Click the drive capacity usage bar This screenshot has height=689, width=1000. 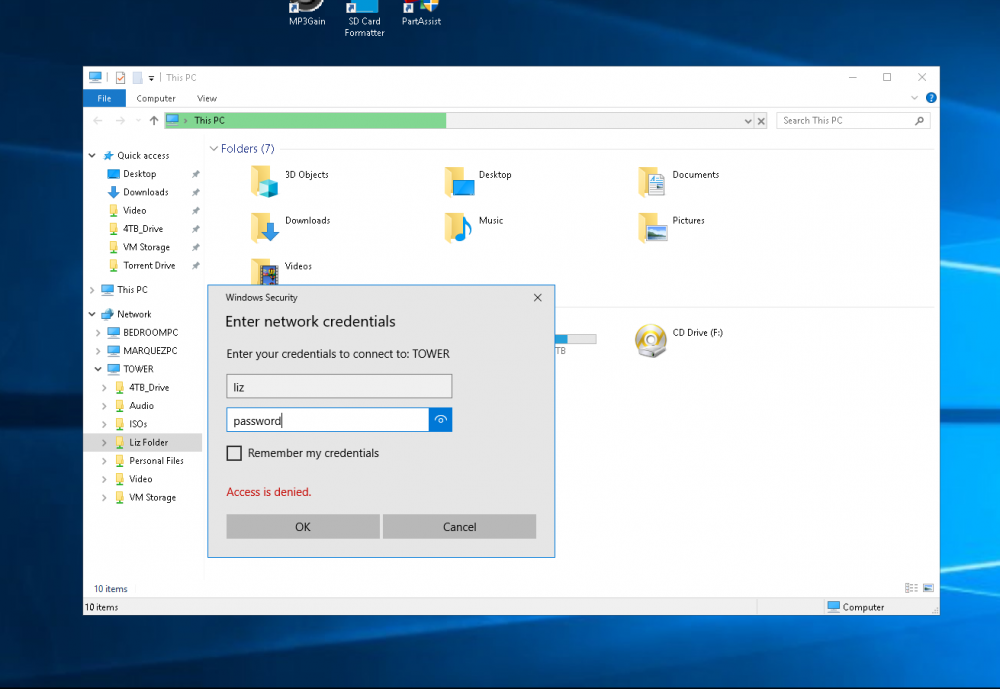click(576, 339)
